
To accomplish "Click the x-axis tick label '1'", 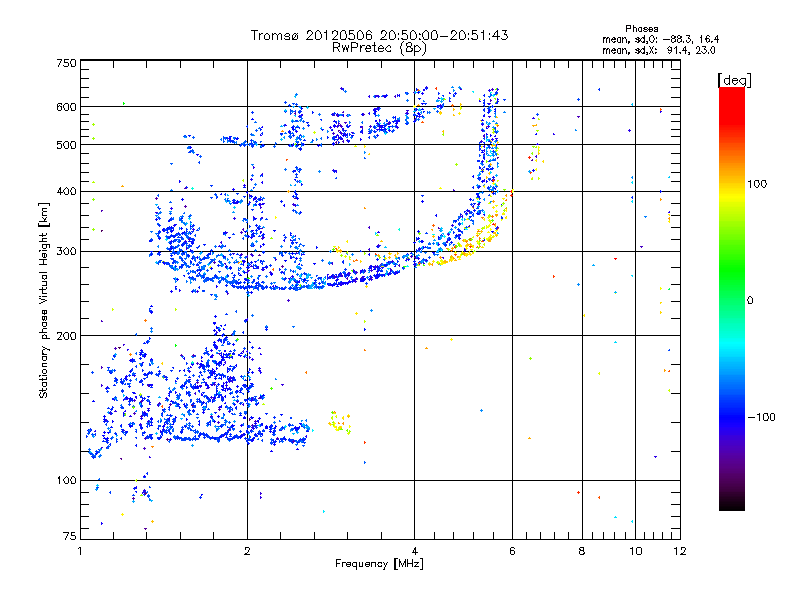I will [80, 551].
